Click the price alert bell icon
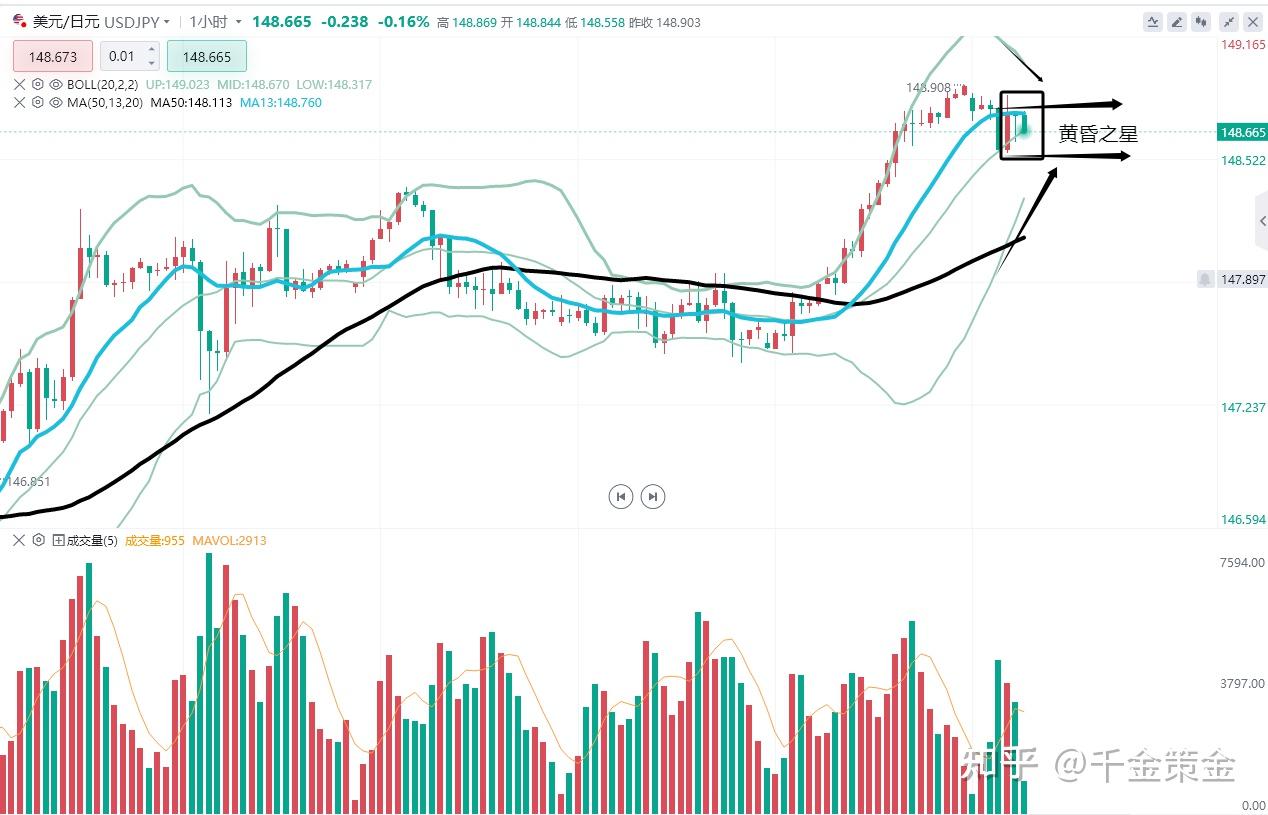Image resolution: width=1268 pixels, height=815 pixels. pos(1205,280)
